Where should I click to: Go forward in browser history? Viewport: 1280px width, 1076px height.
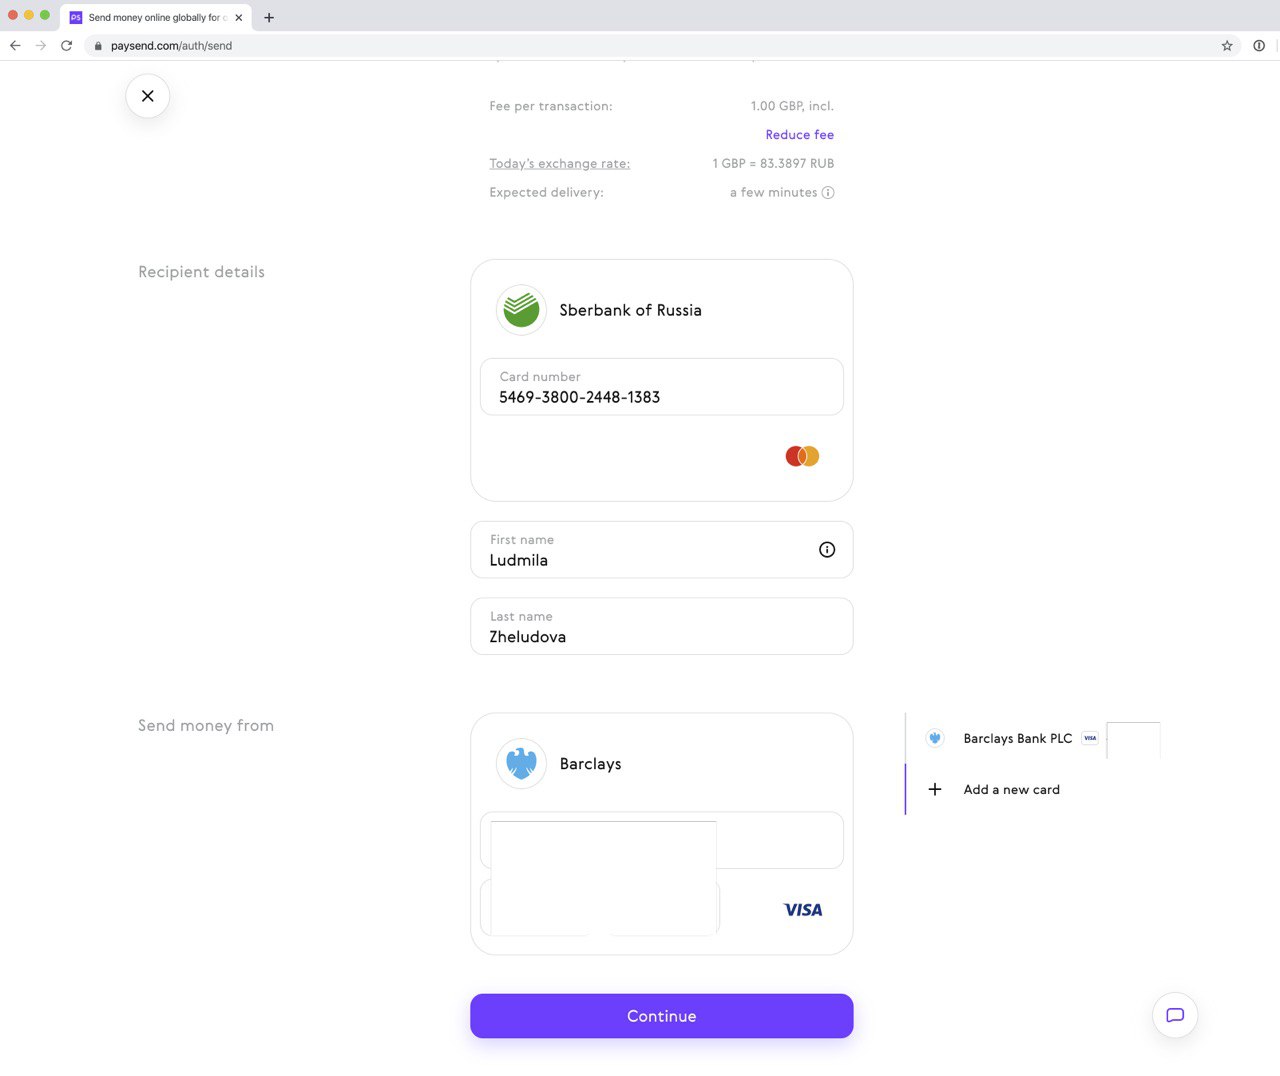click(x=41, y=46)
